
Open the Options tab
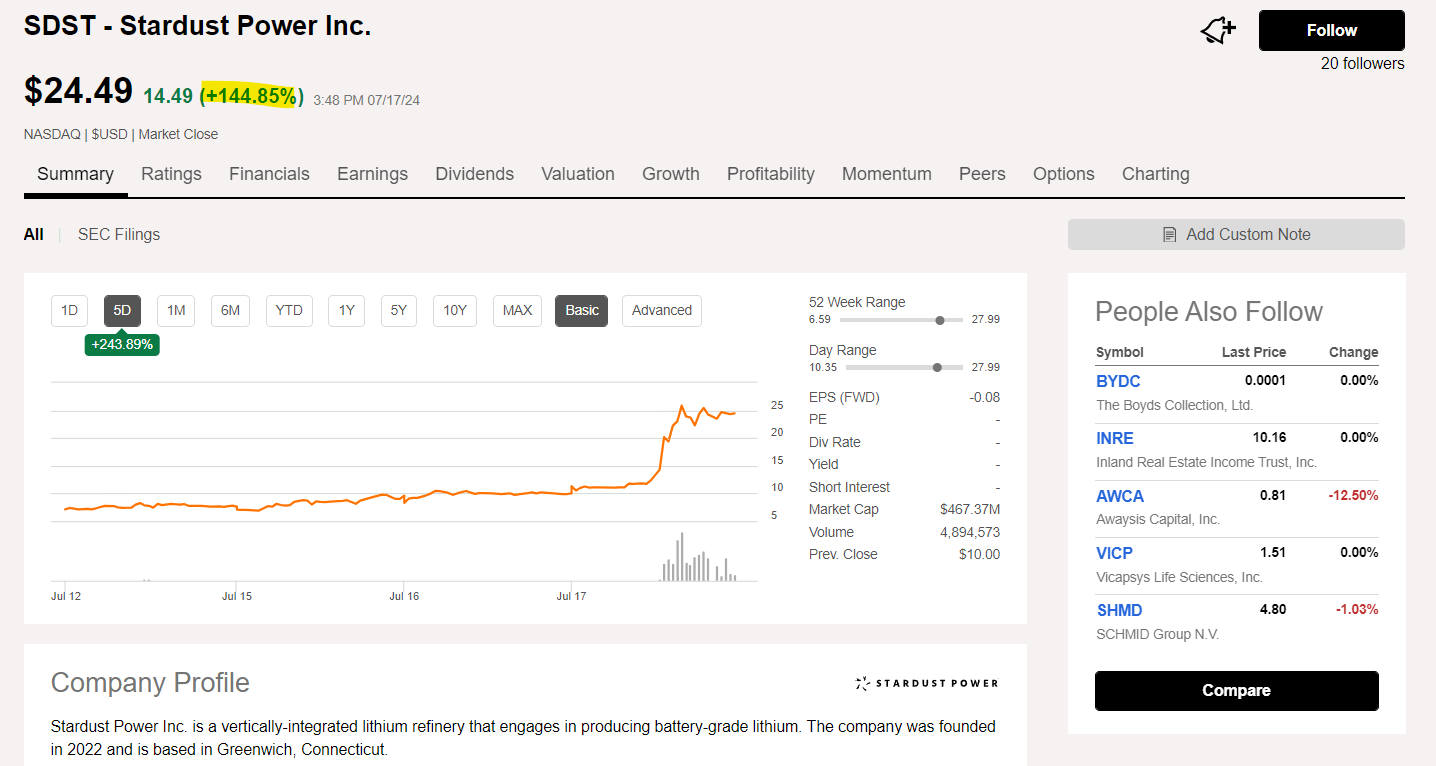tap(1063, 174)
